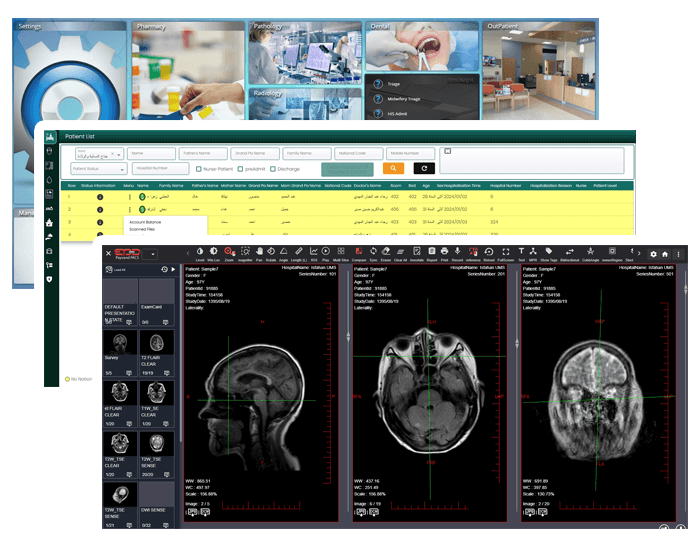Tick the Nurse-Patient checkbox
The width and height of the screenshot is (700, 542).
(x=199, y=169)
